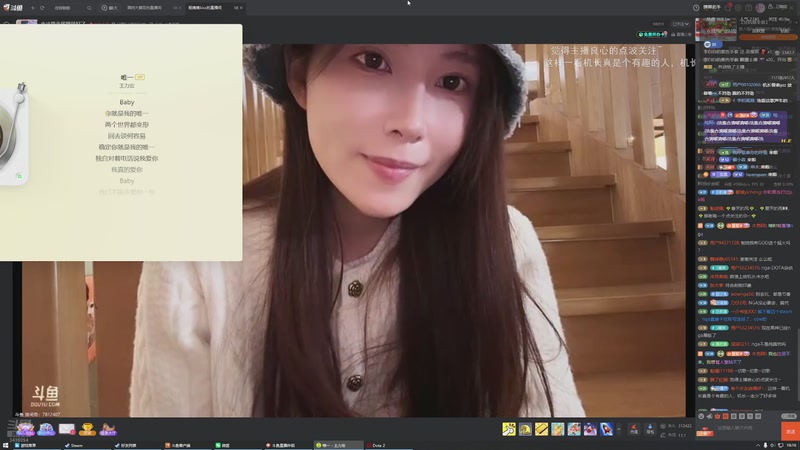
Task: Click the search magnifier icon
Action: [89, 8]
